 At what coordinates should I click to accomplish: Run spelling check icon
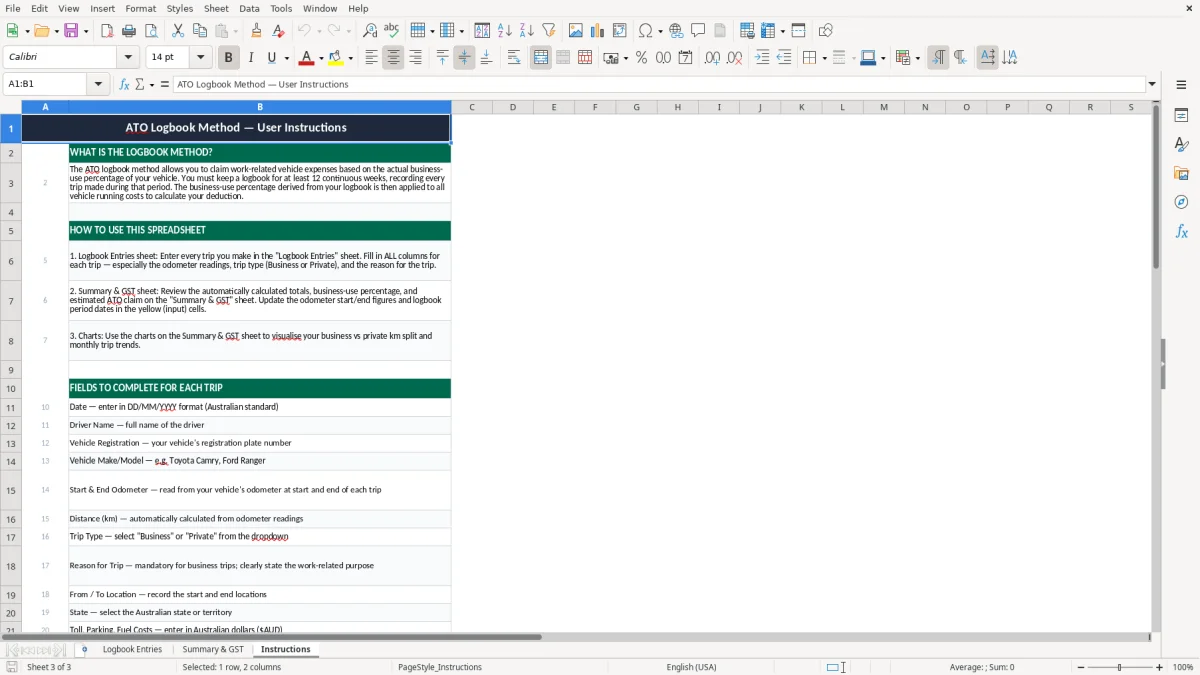point(392,31)
